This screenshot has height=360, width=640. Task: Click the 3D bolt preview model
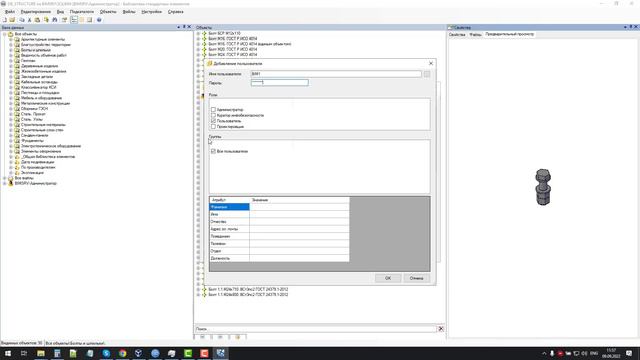point(543,187)
